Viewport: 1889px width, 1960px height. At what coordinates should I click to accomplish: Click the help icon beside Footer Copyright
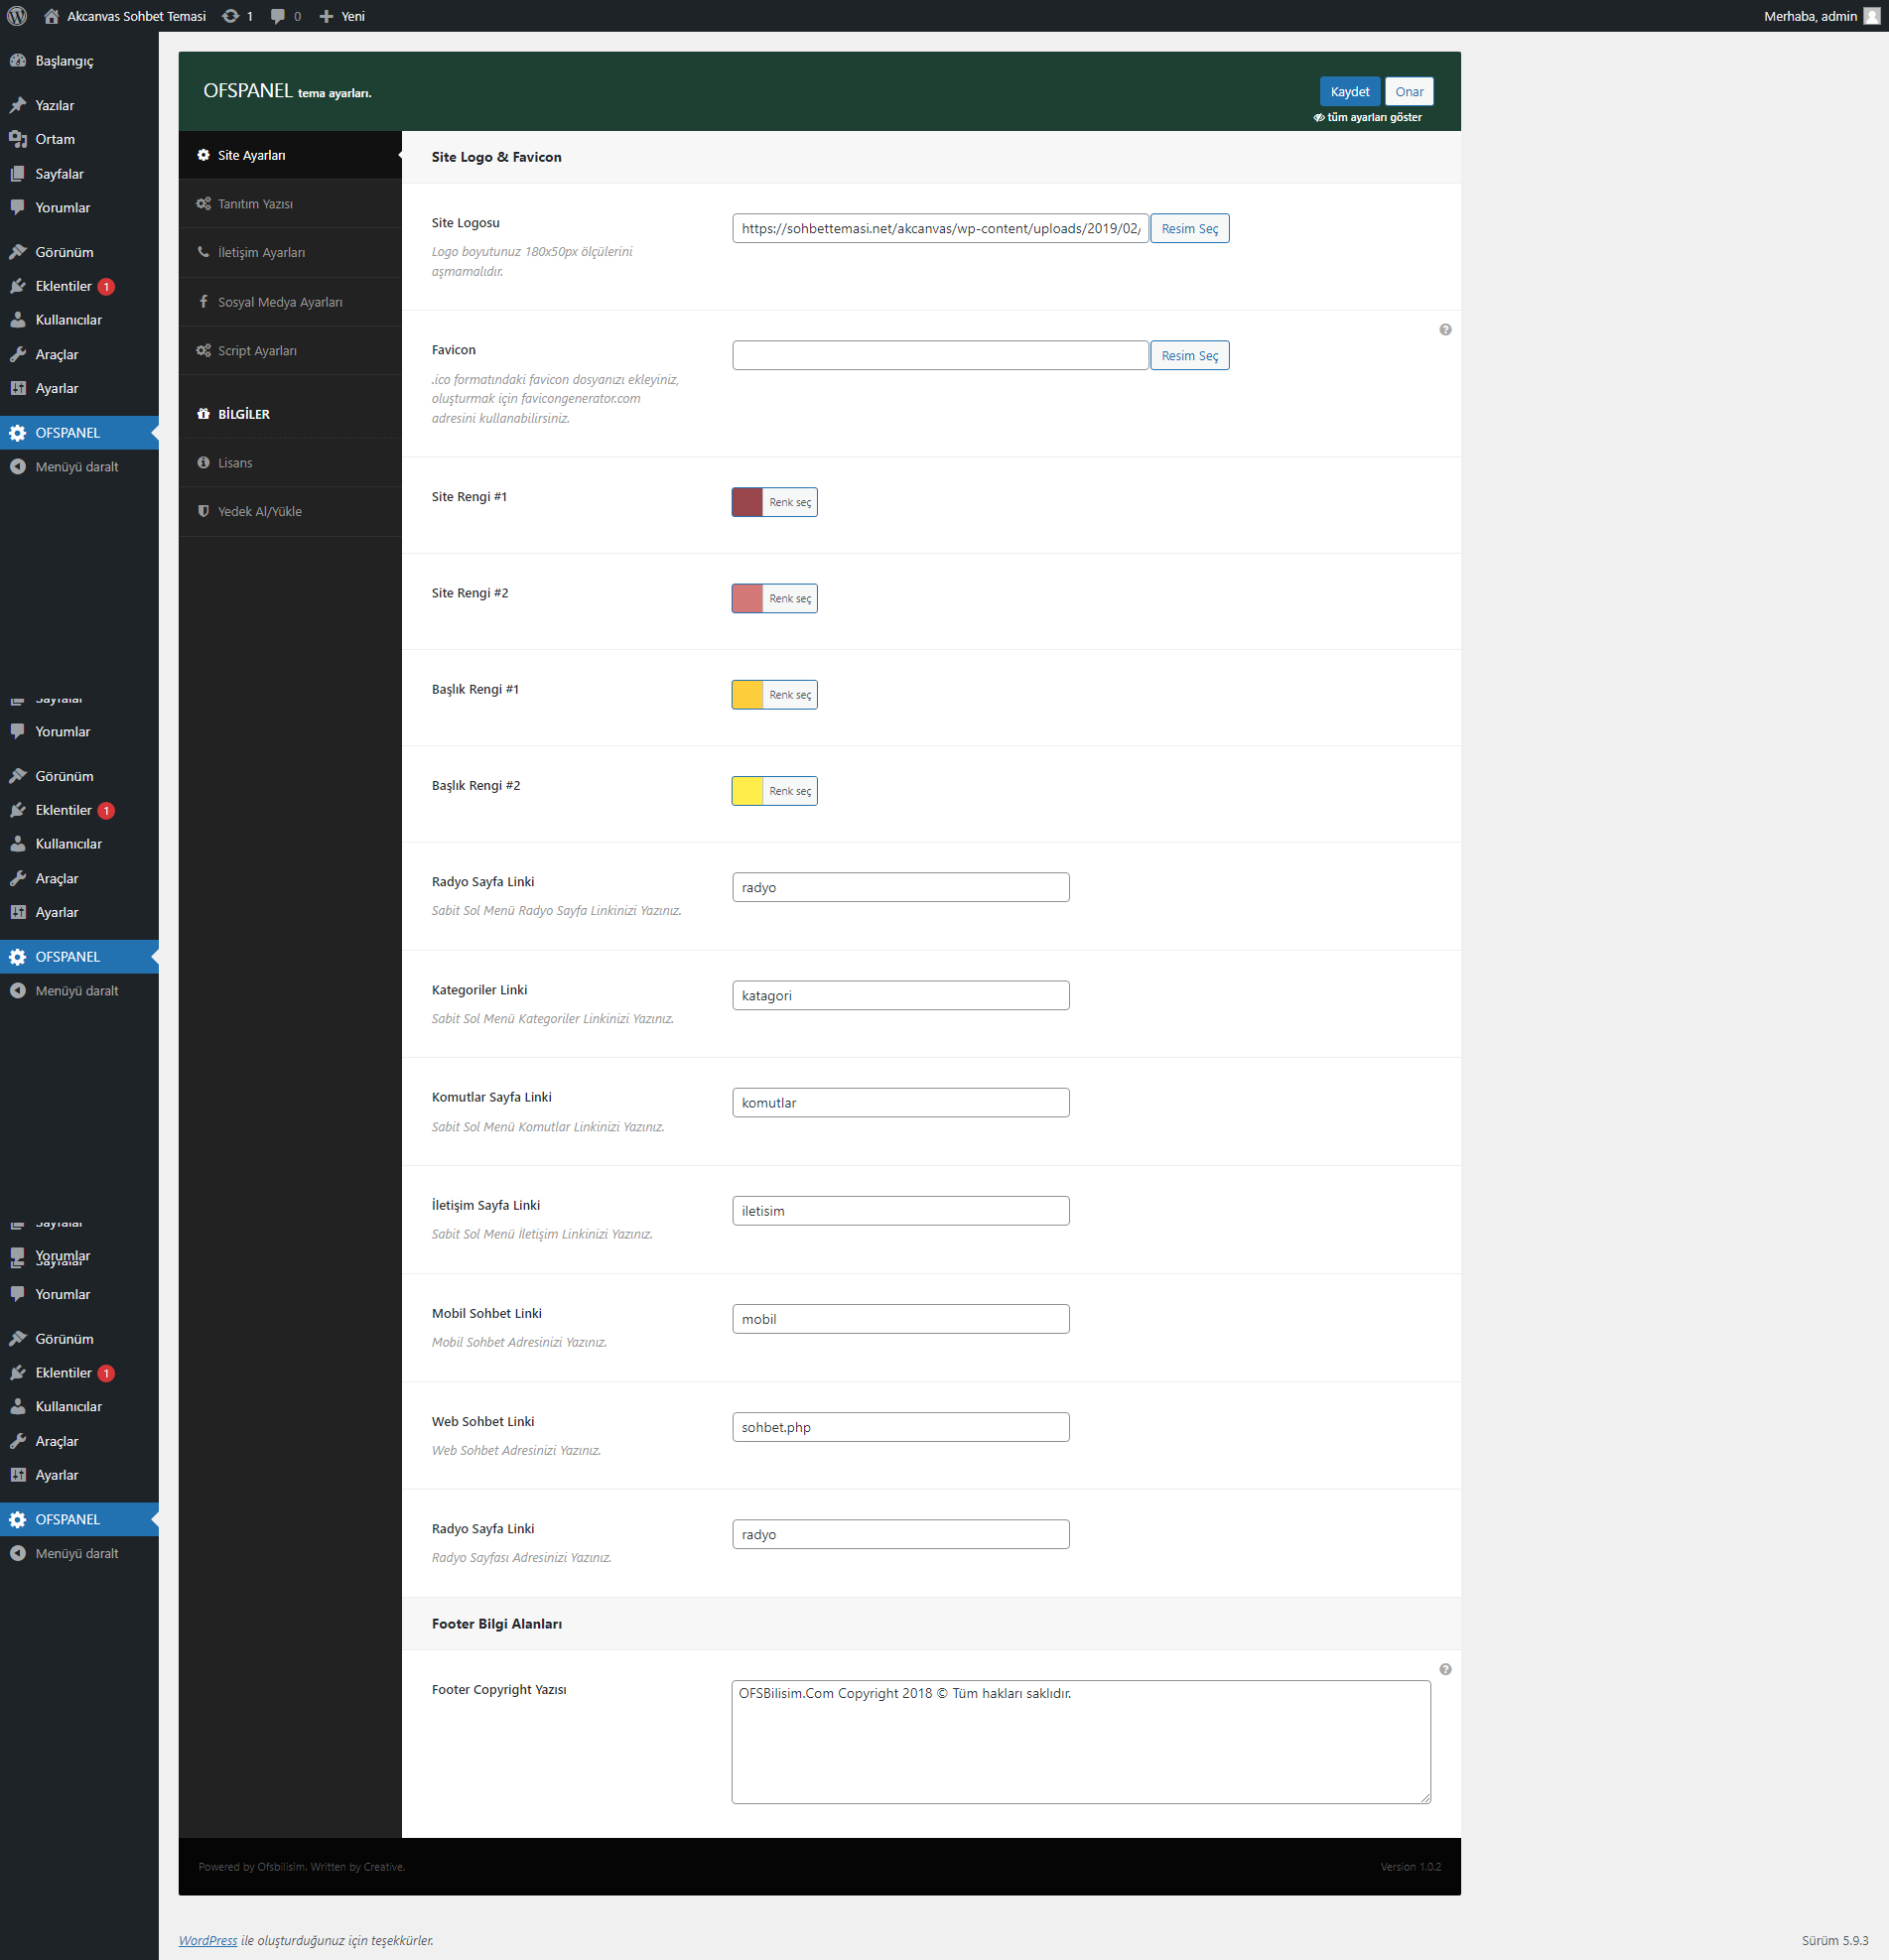(1445, 1669)
